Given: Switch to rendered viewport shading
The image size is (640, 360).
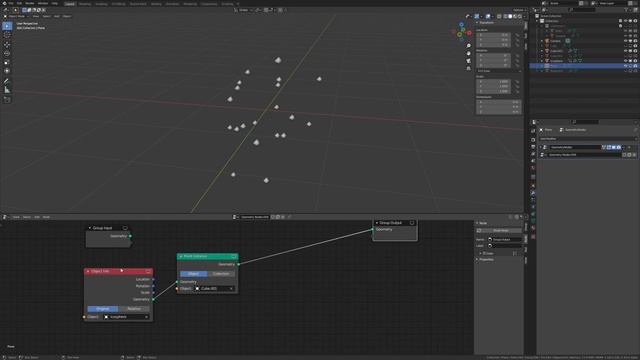Looking at the screenshot, I should (520, 16).
